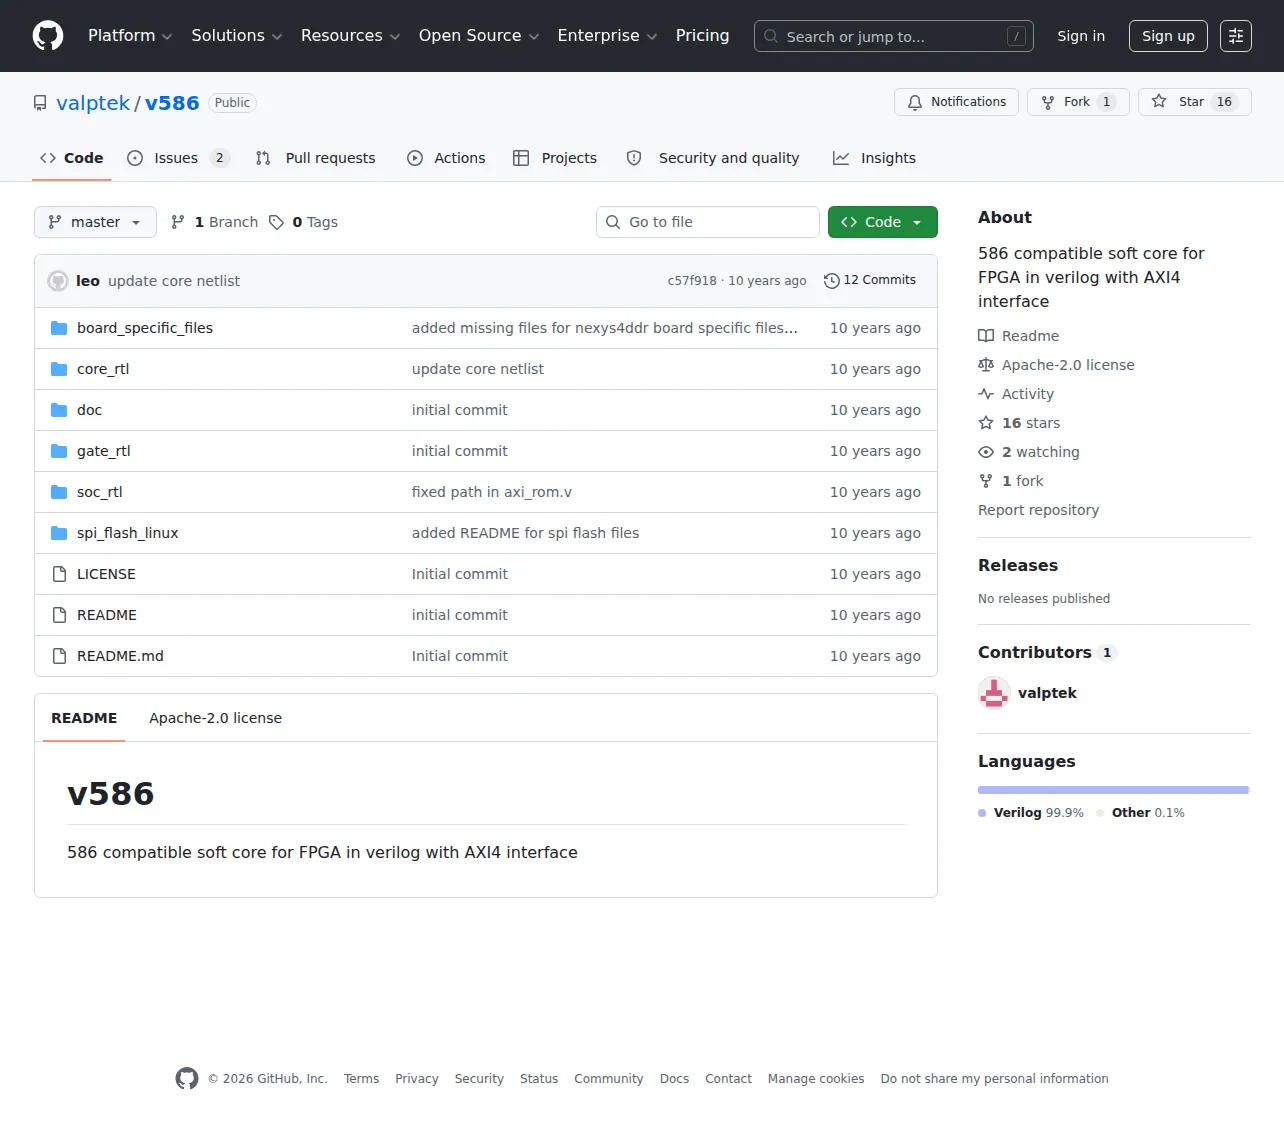
Task: Switch to the Issues tab
Action: click(x=178, y=158)
